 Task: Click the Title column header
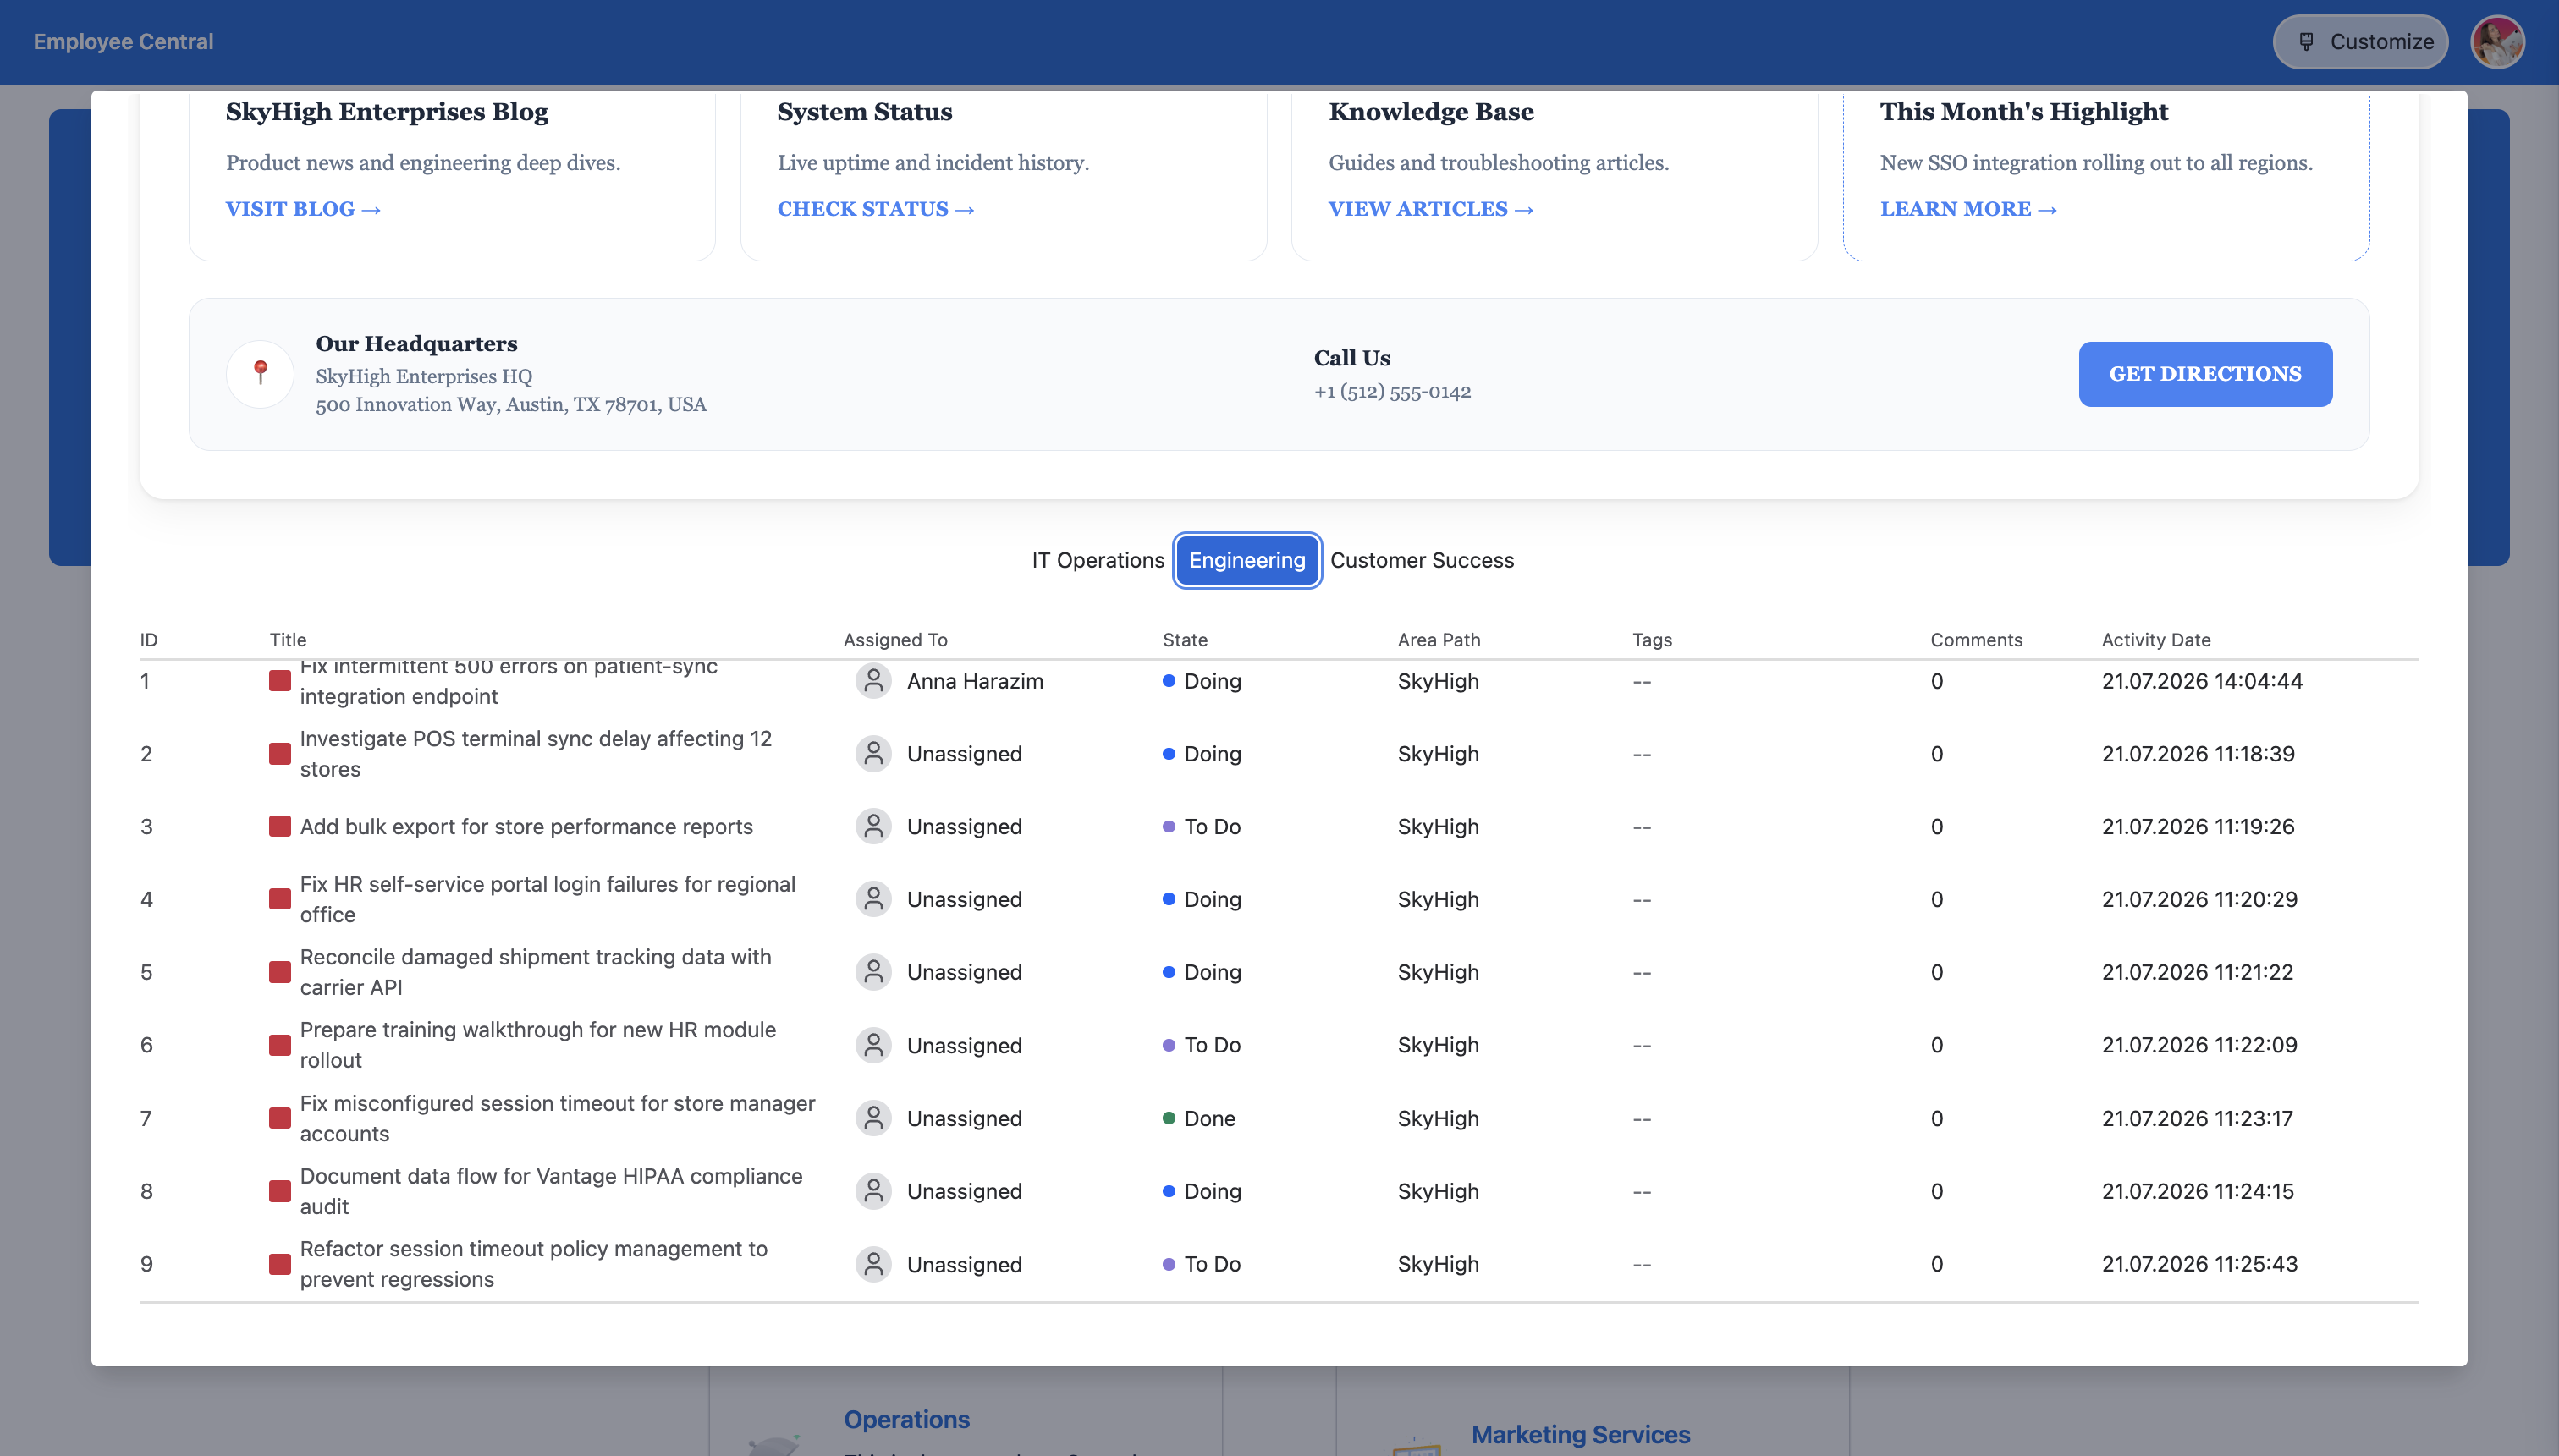(288, 640)
